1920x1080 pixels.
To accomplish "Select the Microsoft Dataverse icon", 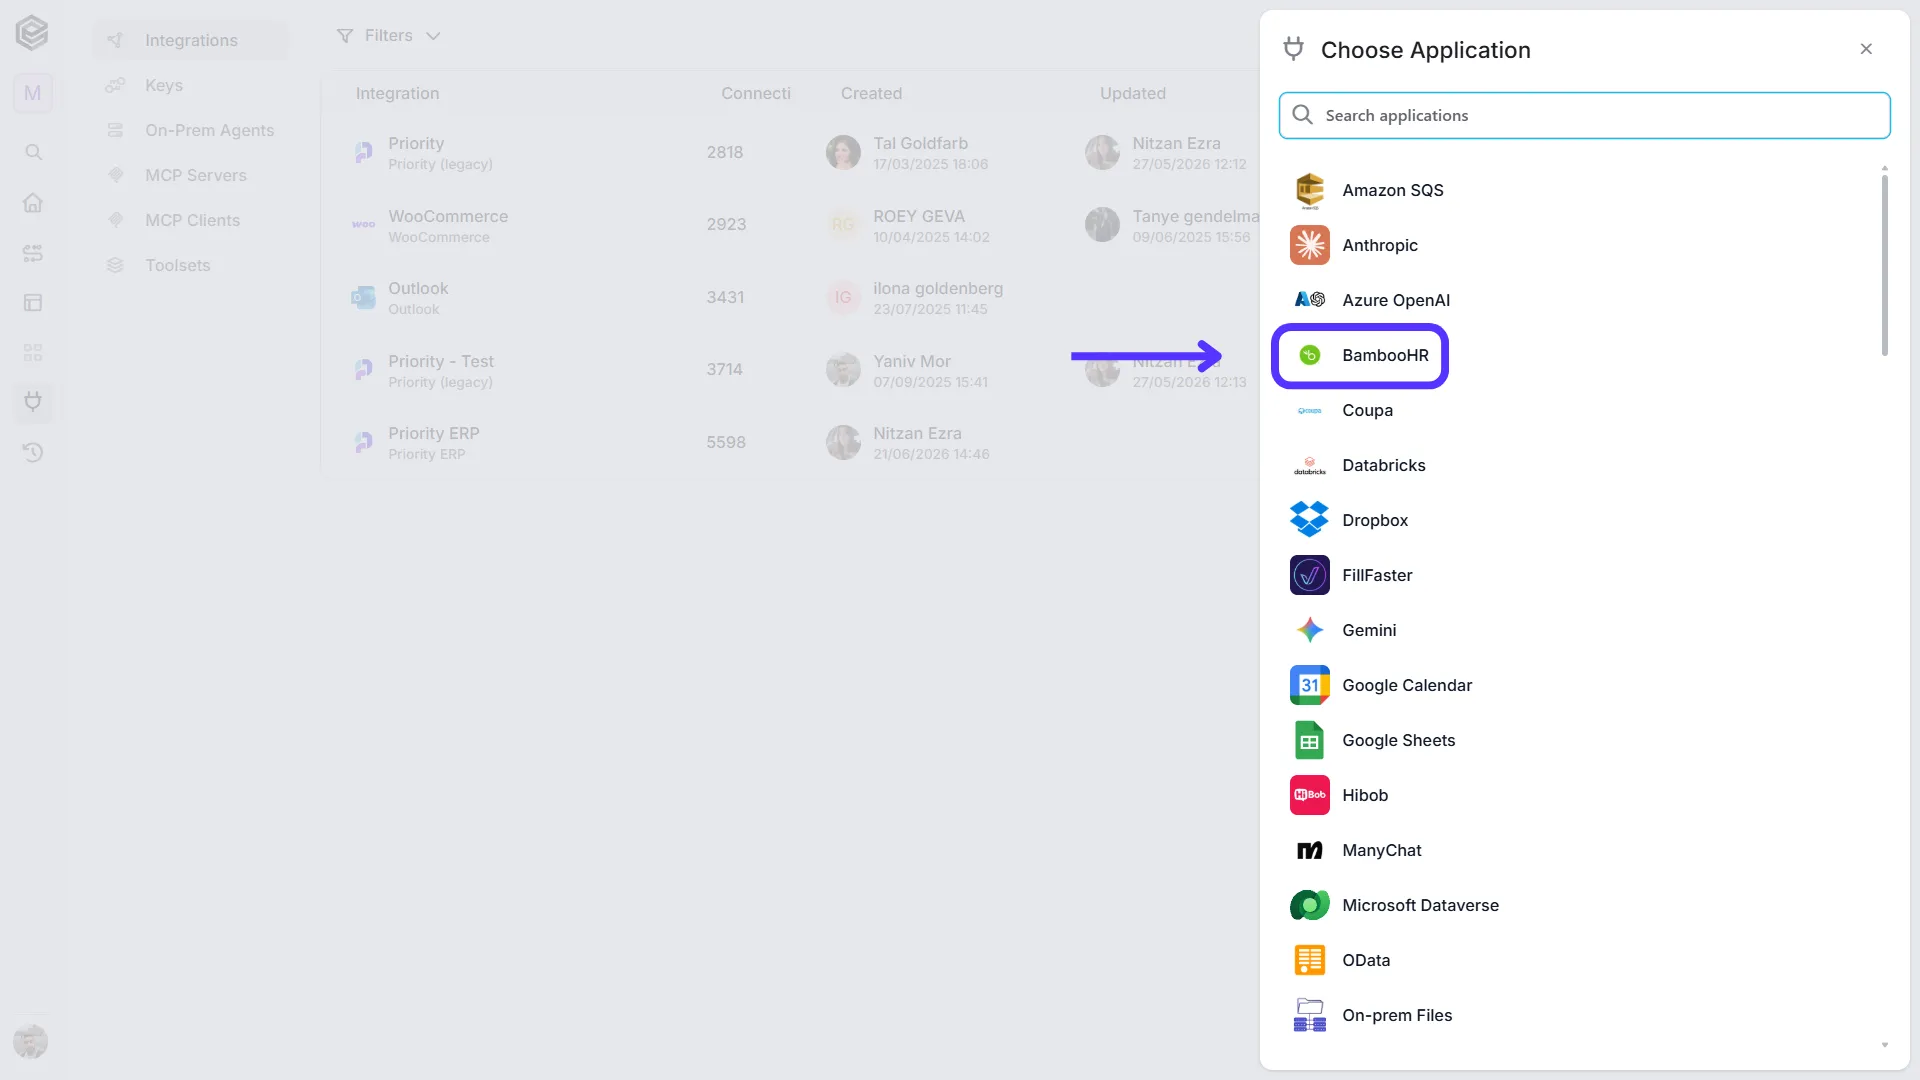I will pos(1309,905).
